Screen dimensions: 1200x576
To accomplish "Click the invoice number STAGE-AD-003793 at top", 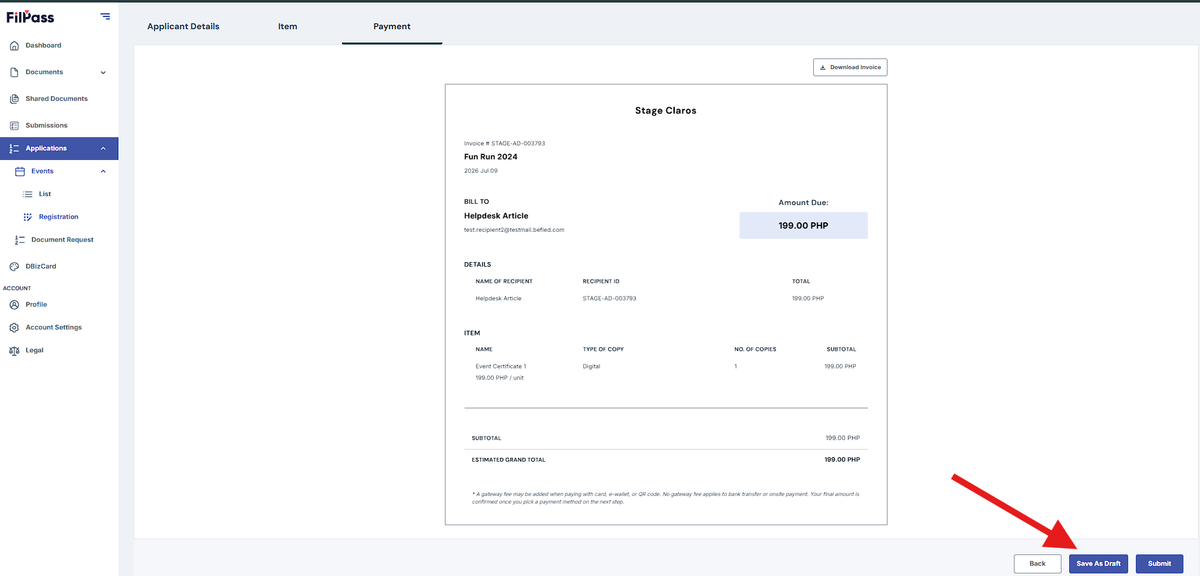I will 518,144.
